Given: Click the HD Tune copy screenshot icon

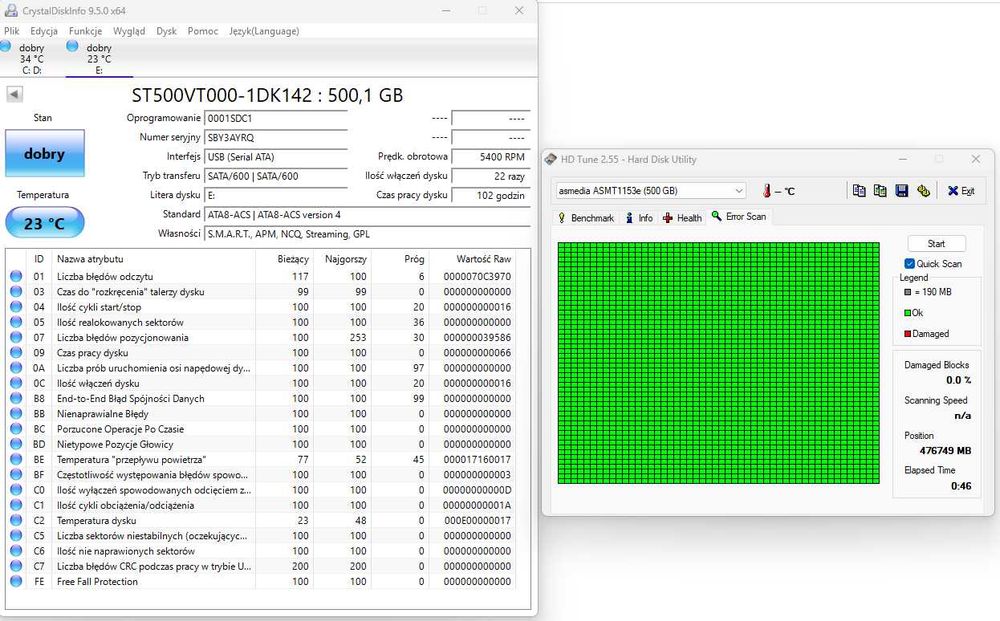Looking at the screenshot, I should pyautogui.click(x=880, y=191).
